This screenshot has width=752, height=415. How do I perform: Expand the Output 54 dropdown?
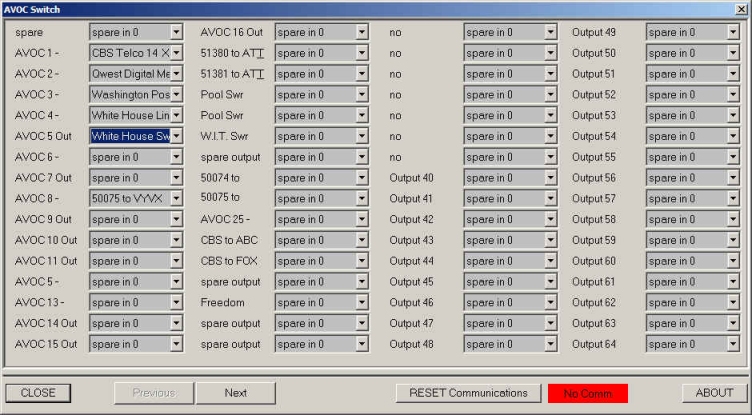pyautogui.click(x=733, y=136)
